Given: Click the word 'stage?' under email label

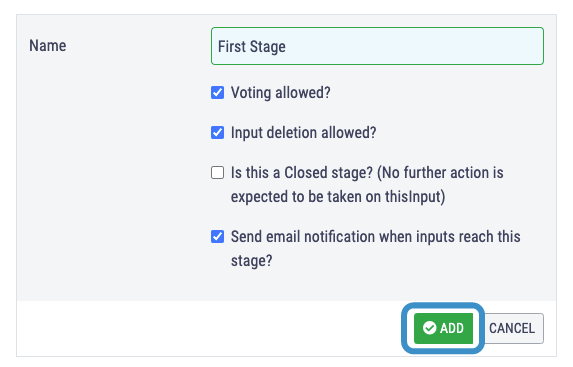Looking at the screenshot, I should [251, 261].
